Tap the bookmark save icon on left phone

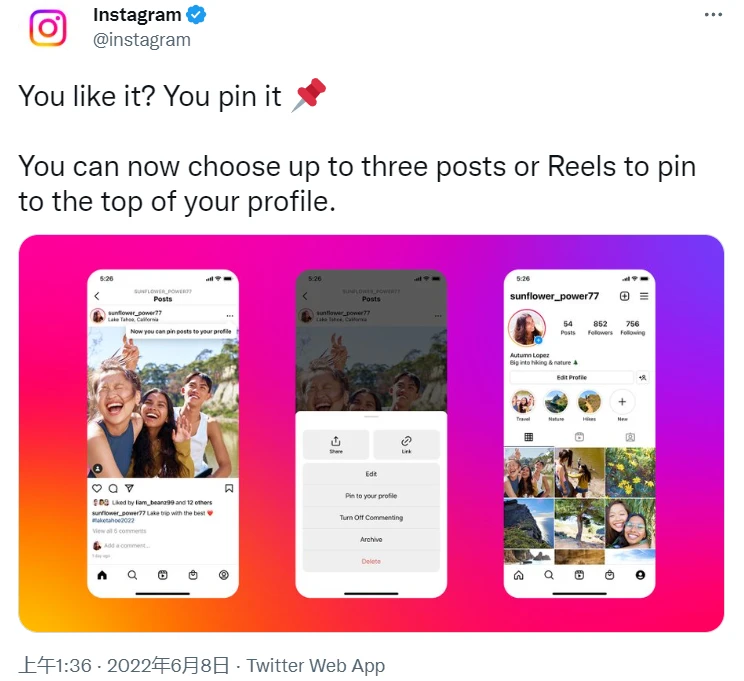tap(229, 488)
